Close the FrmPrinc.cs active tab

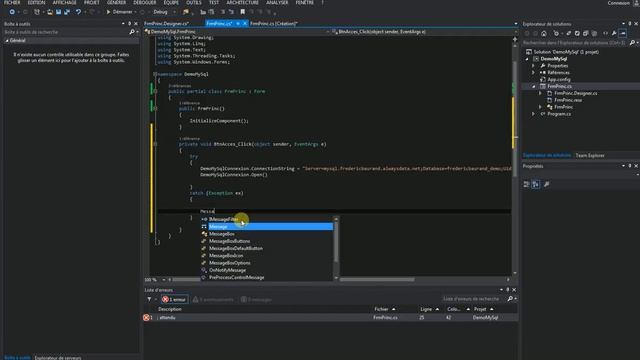[245, 24]
